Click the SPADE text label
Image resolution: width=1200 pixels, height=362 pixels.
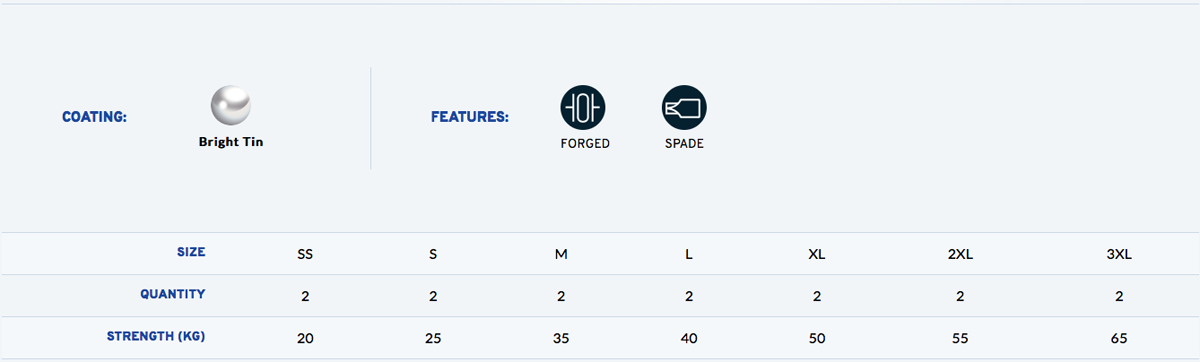[x=684, y=144]
